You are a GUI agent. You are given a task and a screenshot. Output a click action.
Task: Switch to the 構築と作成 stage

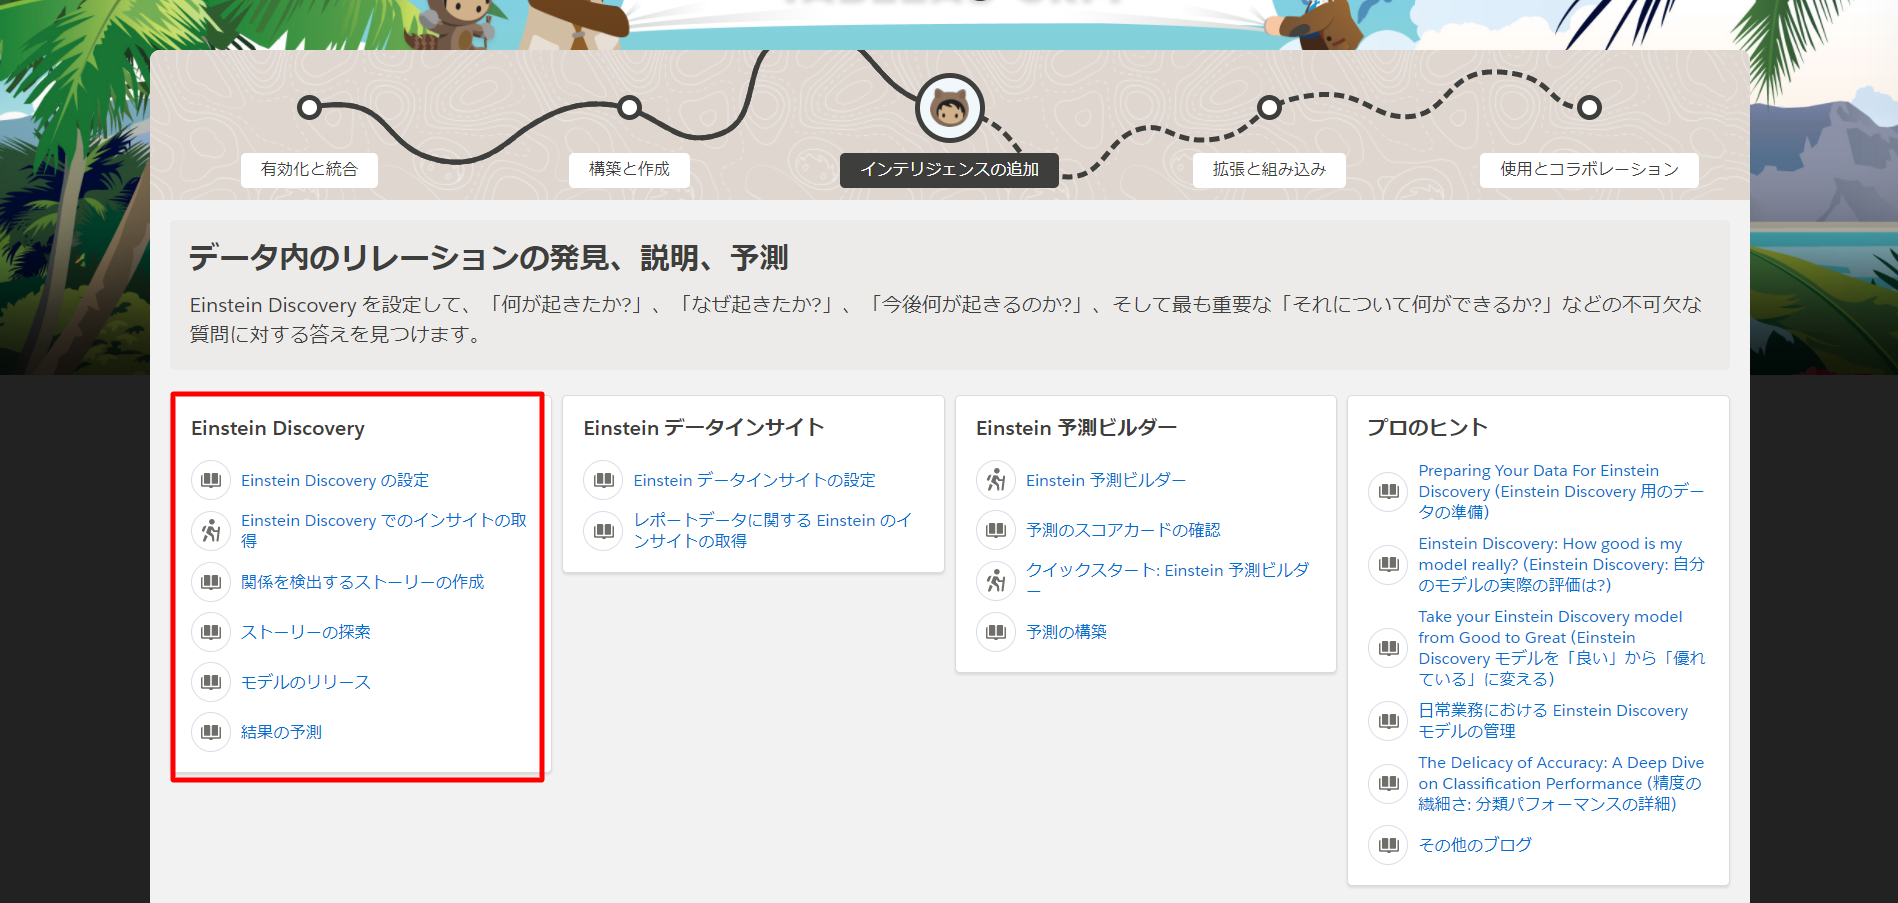point(629,169)
